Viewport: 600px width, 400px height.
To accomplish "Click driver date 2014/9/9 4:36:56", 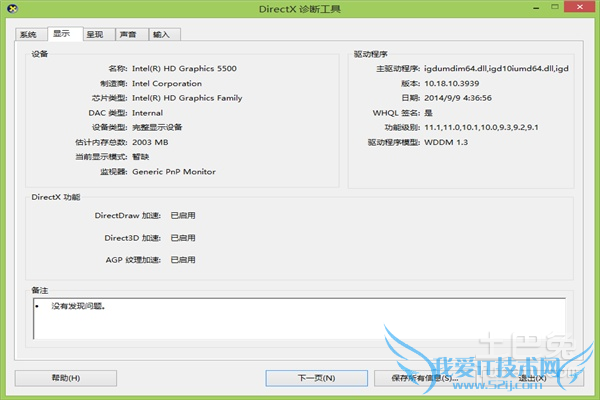I will [x=458, y=98].
